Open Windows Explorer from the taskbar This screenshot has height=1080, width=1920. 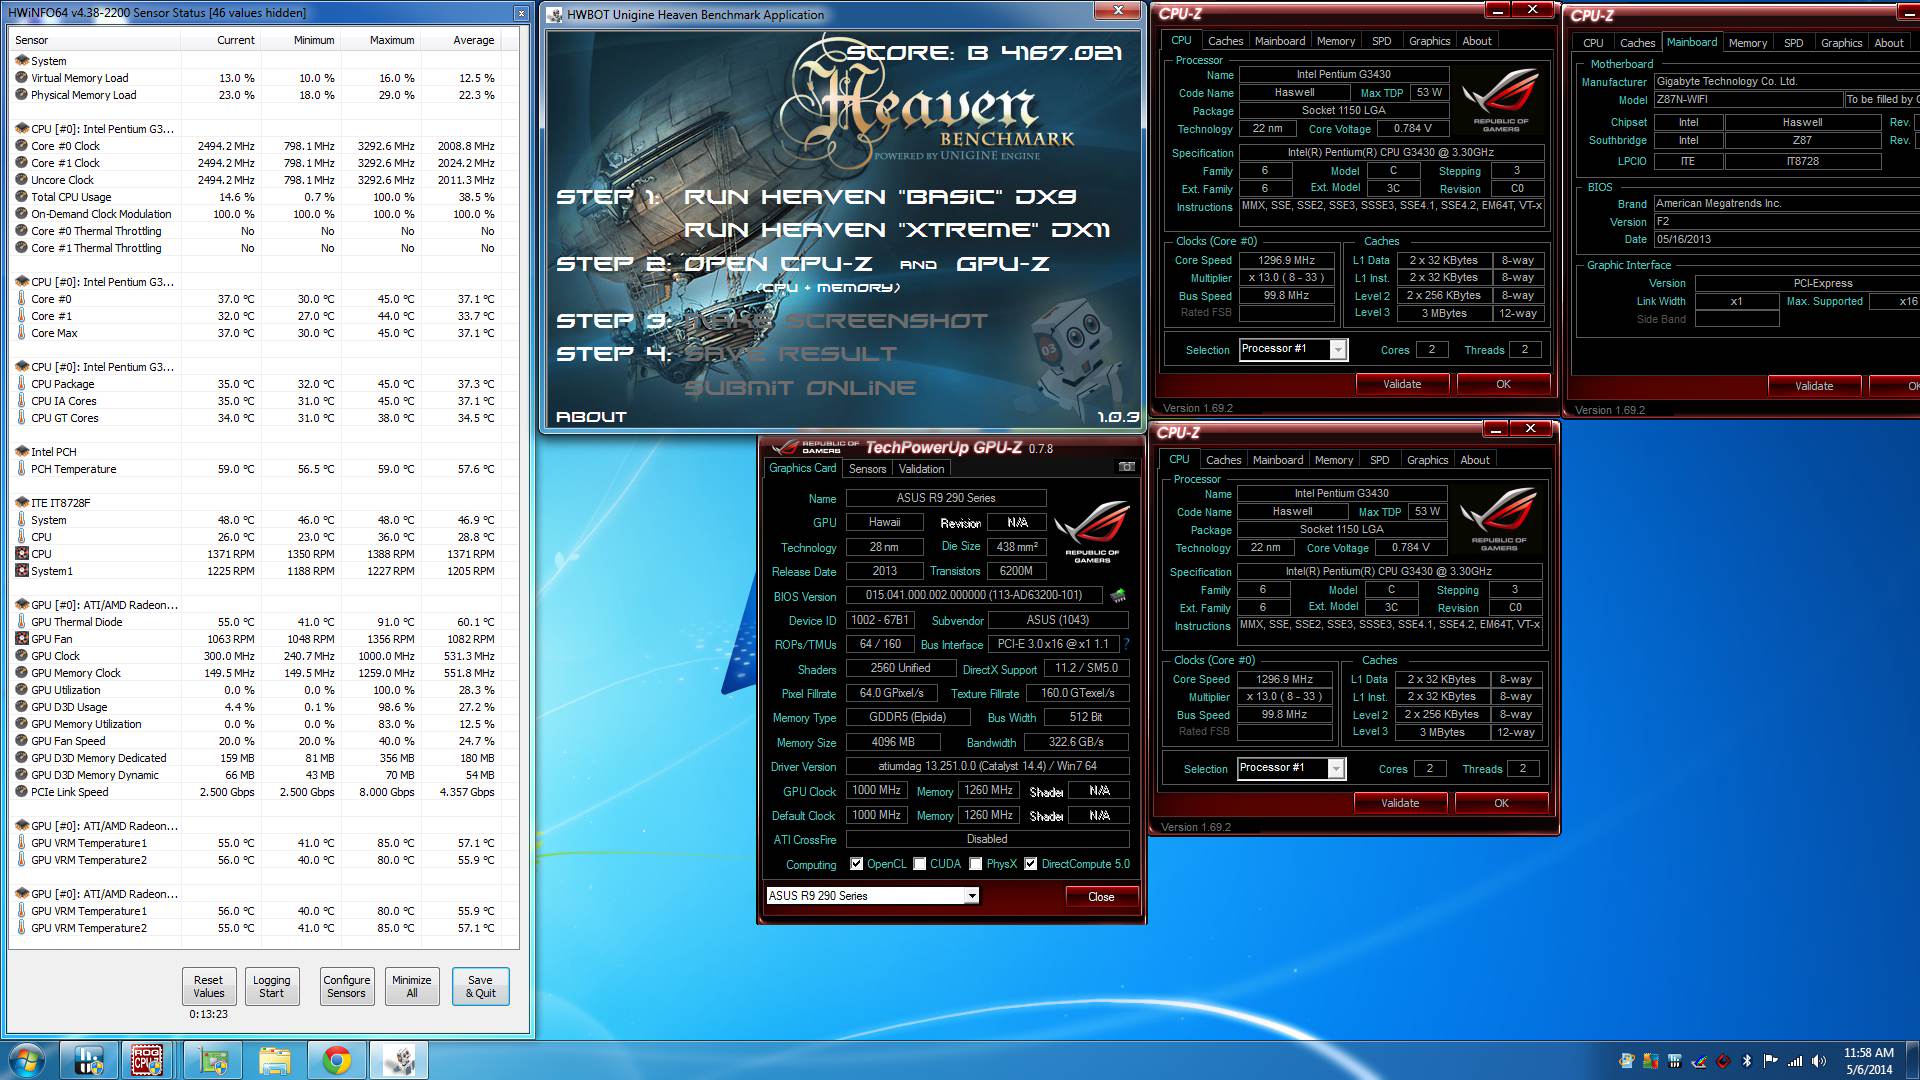(274, 1060)
